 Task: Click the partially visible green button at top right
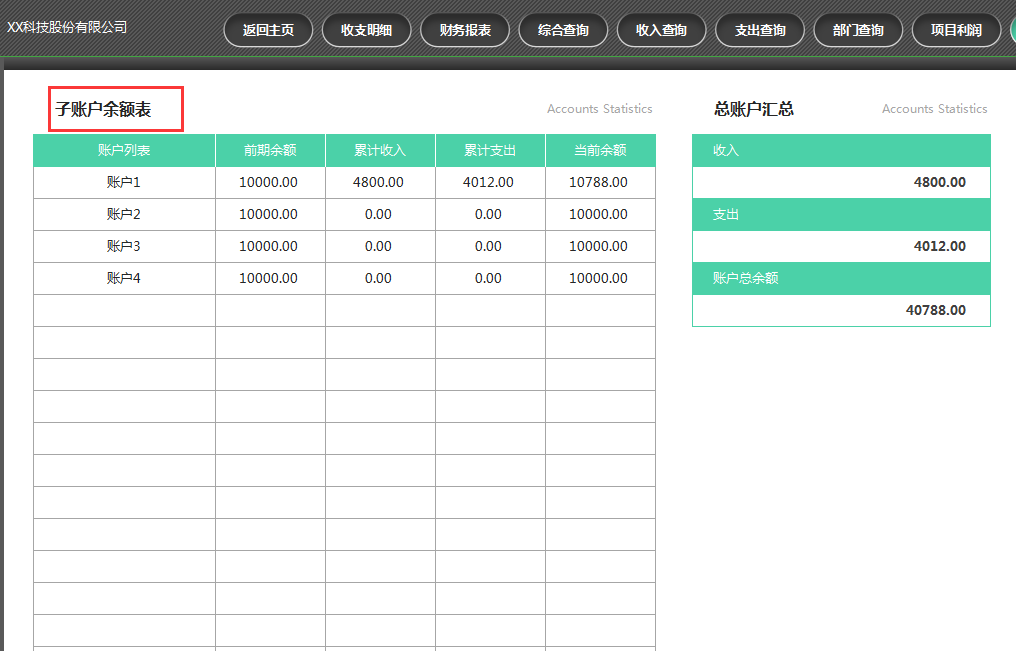point(1010,29)
